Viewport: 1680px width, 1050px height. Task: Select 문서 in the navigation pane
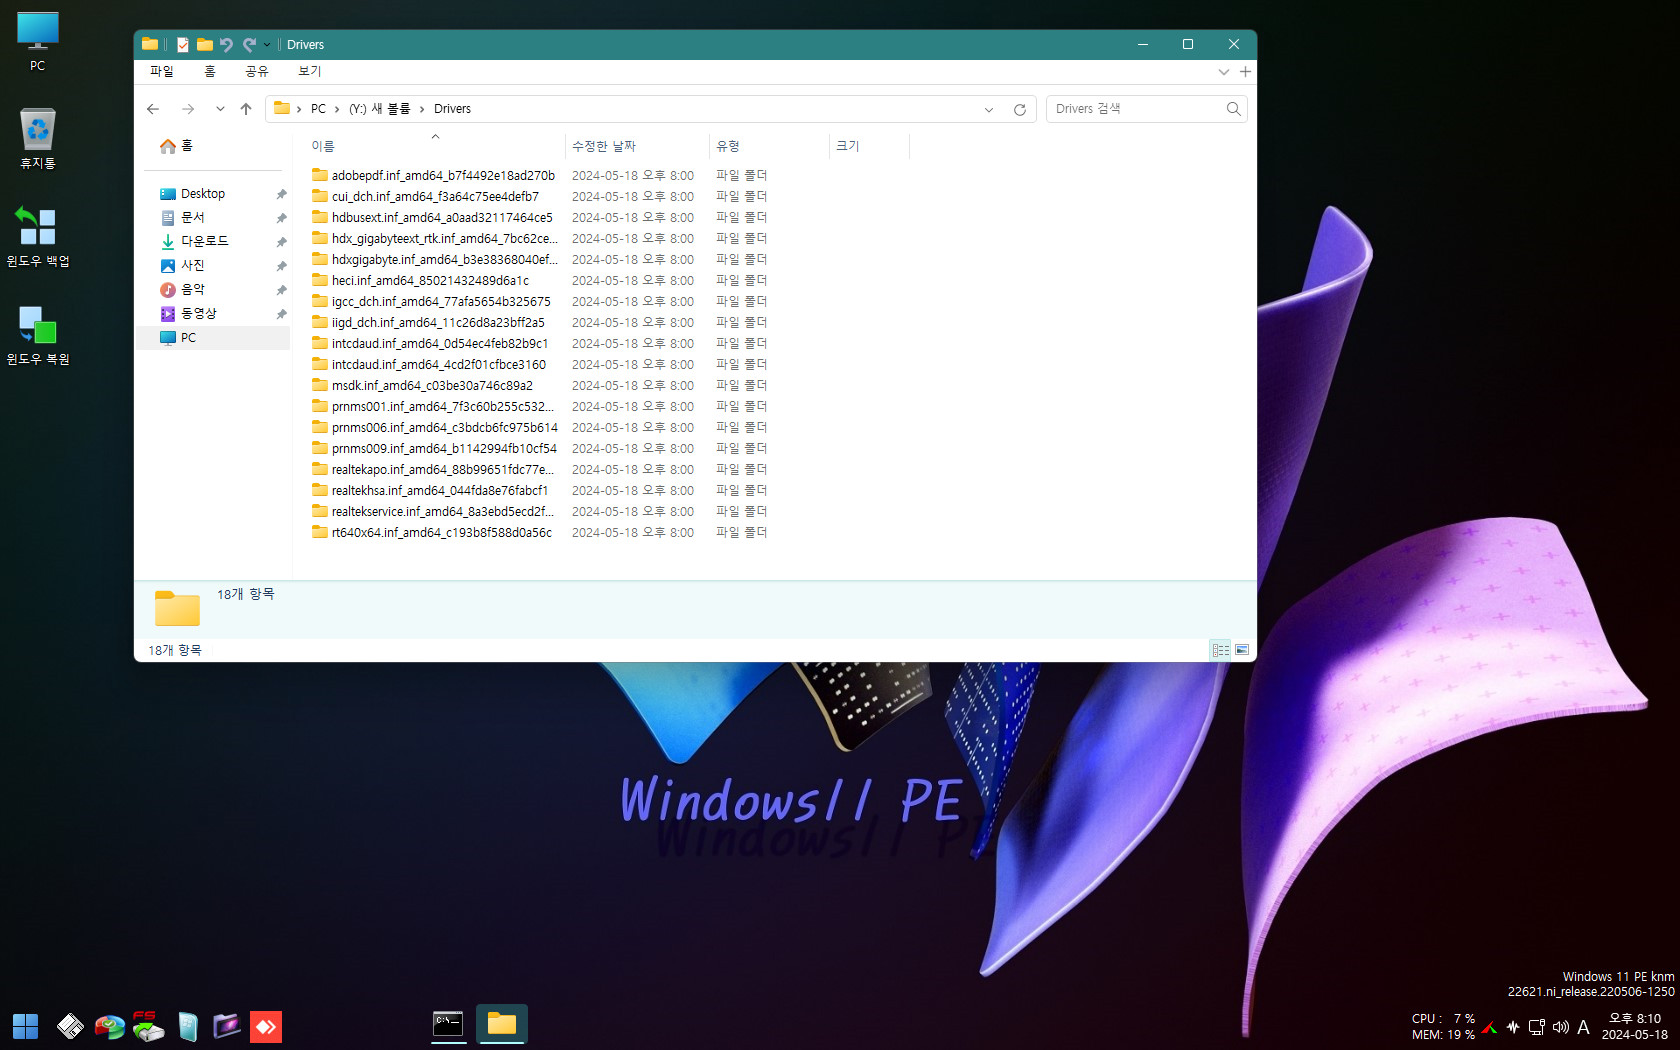tap(214, 218)
